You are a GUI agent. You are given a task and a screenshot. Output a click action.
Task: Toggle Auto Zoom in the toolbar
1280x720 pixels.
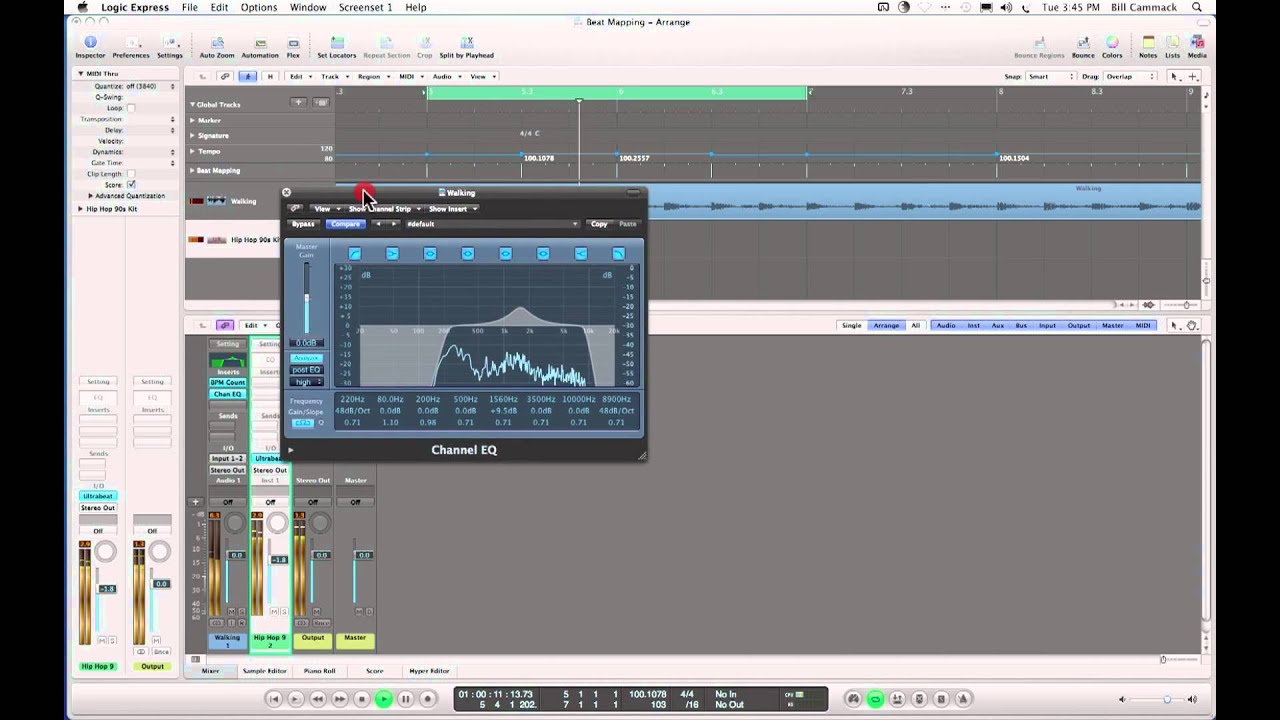(217, 46)
